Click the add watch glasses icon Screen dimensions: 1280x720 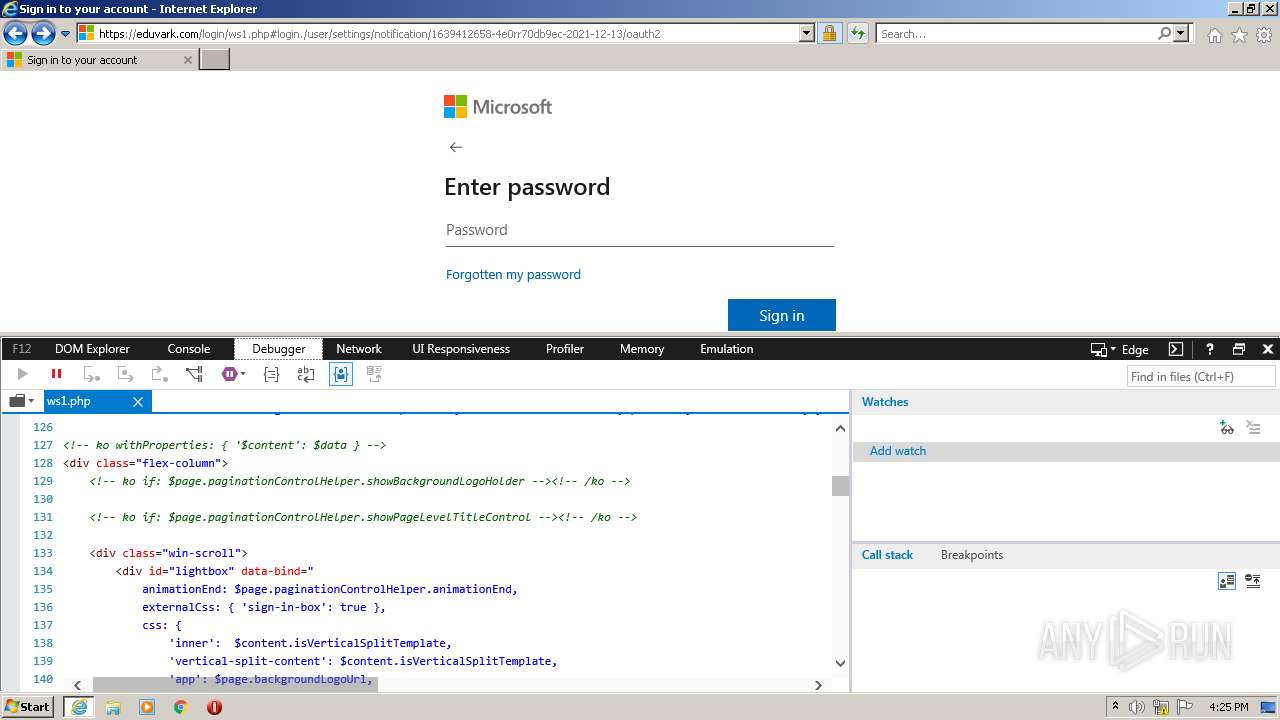[x=1227, y=428]
